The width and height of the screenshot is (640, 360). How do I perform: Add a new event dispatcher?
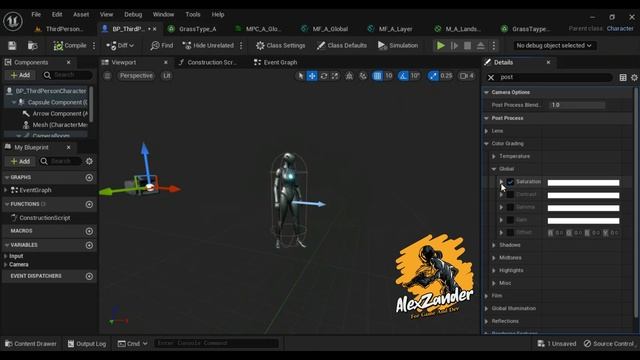pyautogui.click(x=89, y=276)
